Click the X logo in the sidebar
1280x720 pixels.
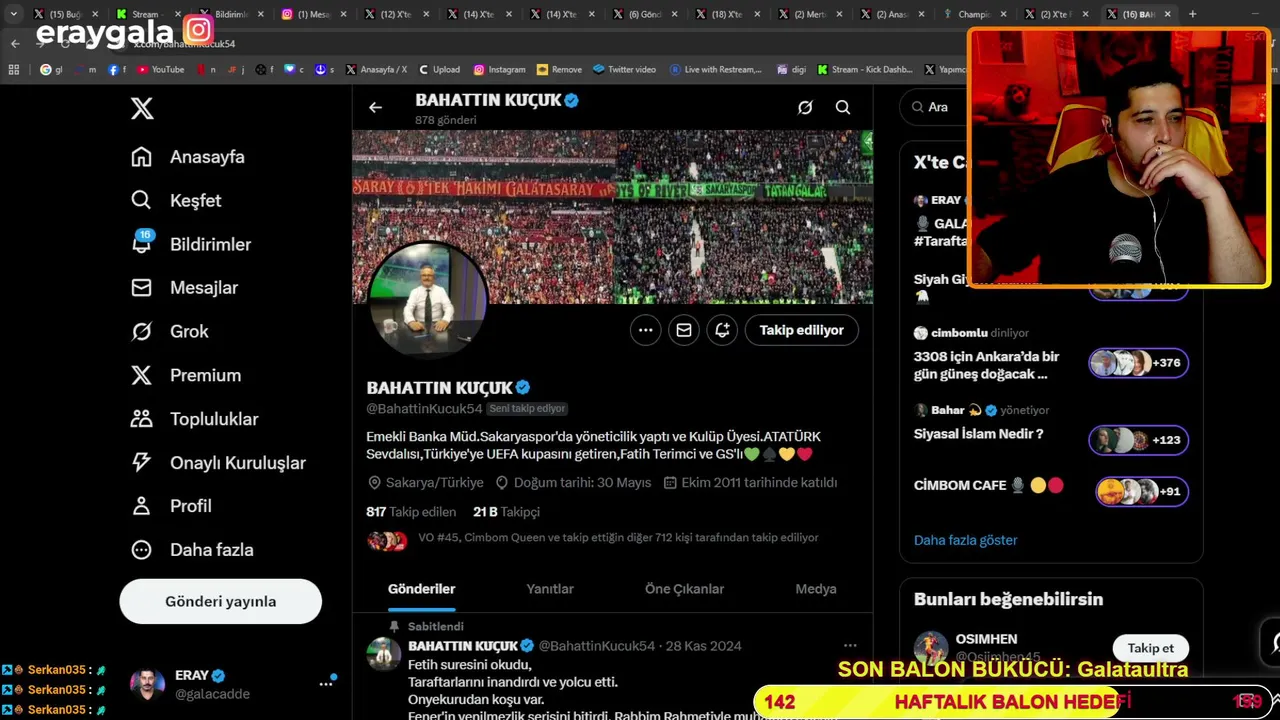142,108
